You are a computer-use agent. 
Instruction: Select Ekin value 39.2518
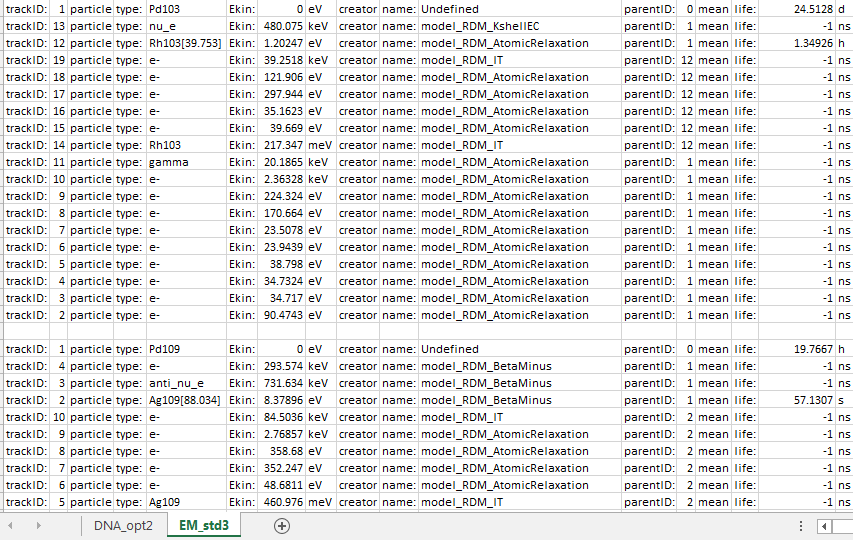point(282,60)
